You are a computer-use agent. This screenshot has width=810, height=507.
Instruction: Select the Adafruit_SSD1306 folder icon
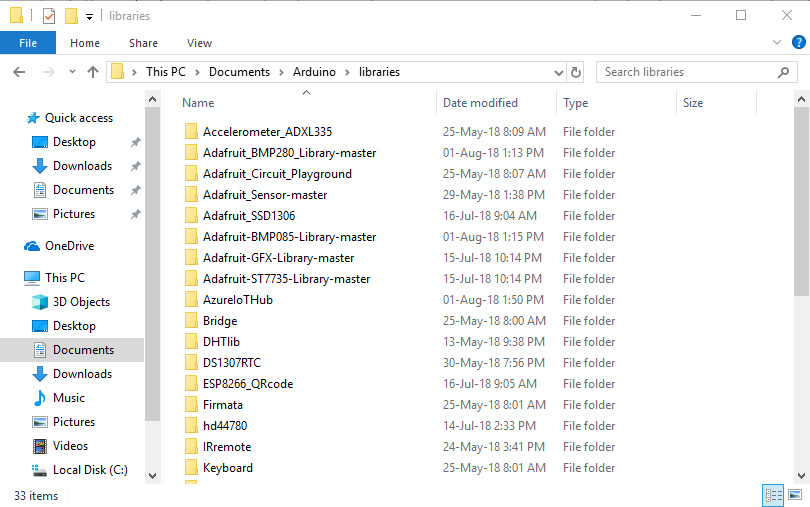pyautogui.click(x=191, y=216)
